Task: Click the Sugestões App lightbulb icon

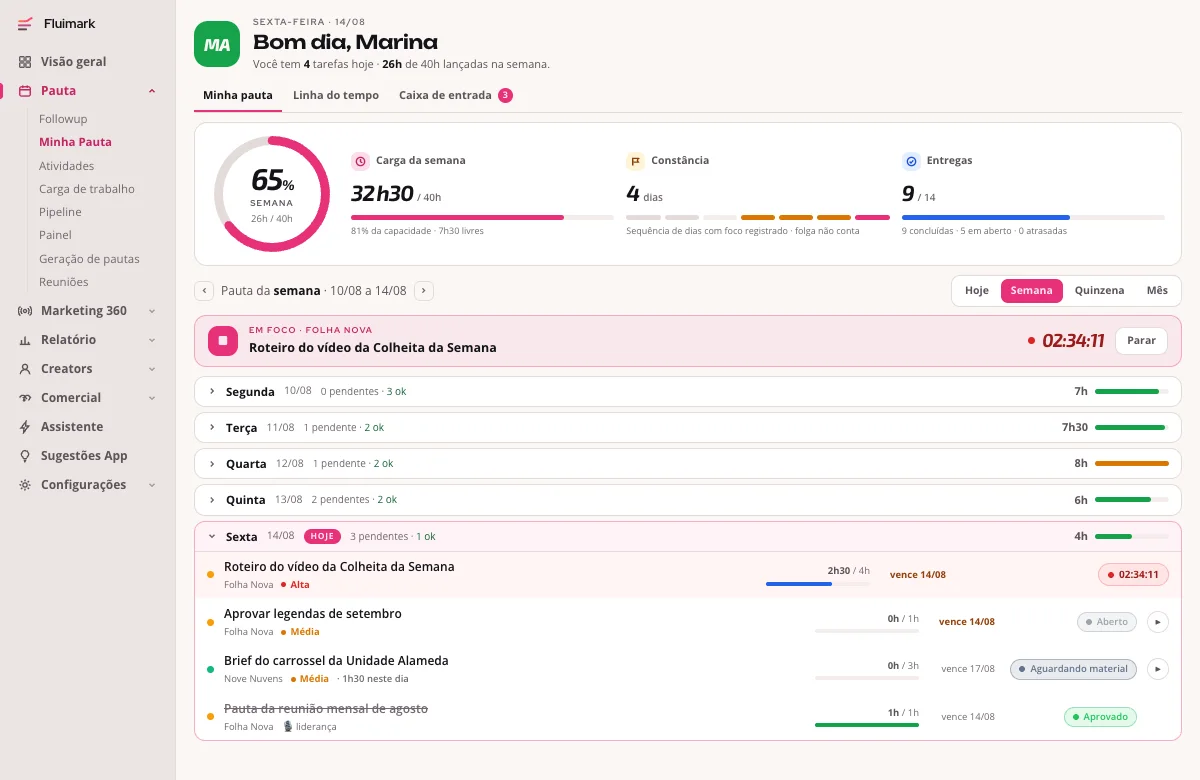Action: [x=25, y=456]
